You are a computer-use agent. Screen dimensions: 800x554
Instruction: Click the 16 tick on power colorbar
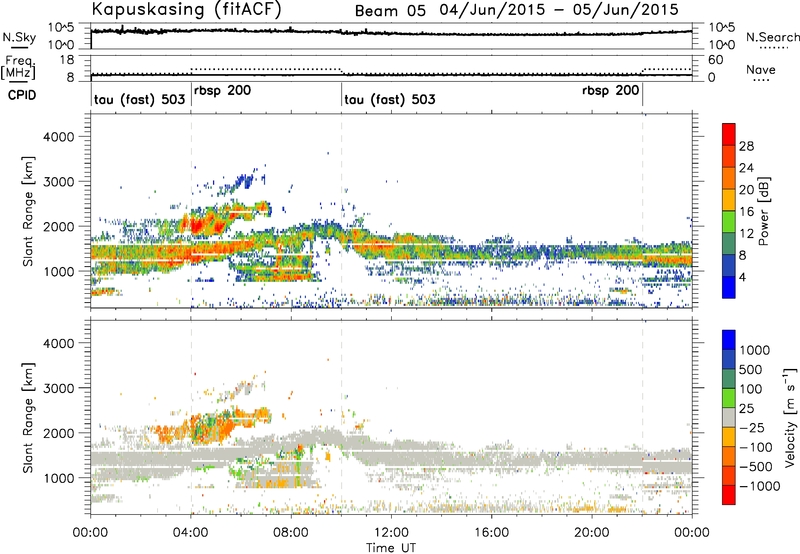(746, 212)
